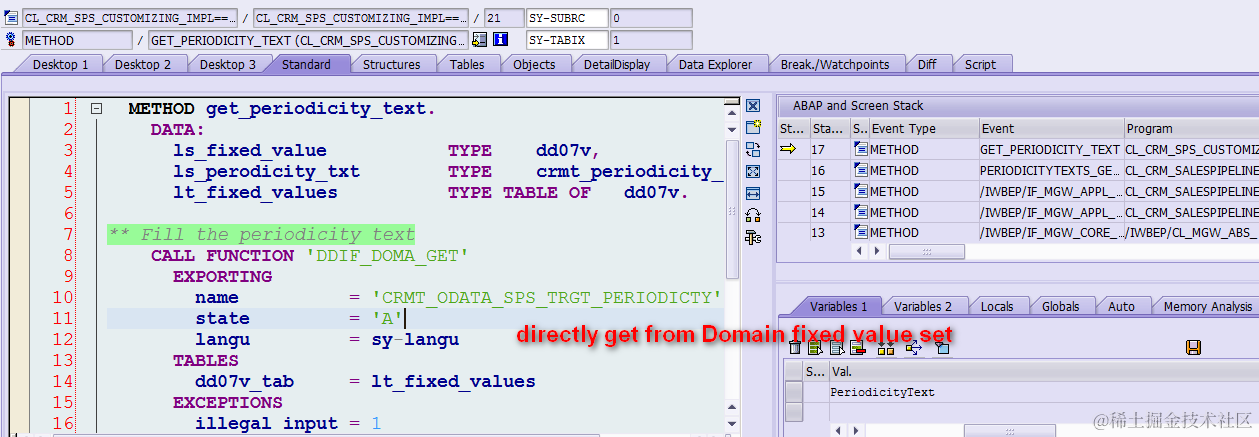The width and height of the screenshot is (1259, 437).
Task: Click the yellow layout icon in Variables toolbar
Action: pos(885,348)
